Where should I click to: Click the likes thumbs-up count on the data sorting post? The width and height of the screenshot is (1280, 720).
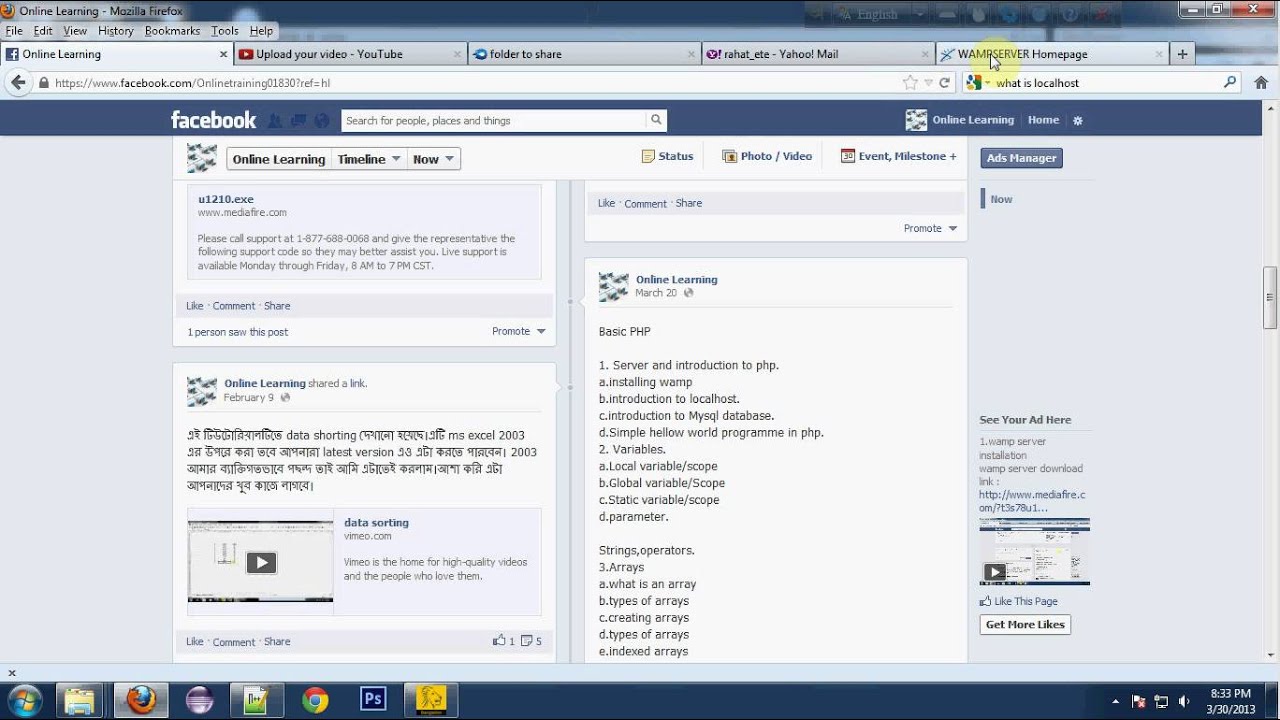pyautogui.click(x=503, y=641)
